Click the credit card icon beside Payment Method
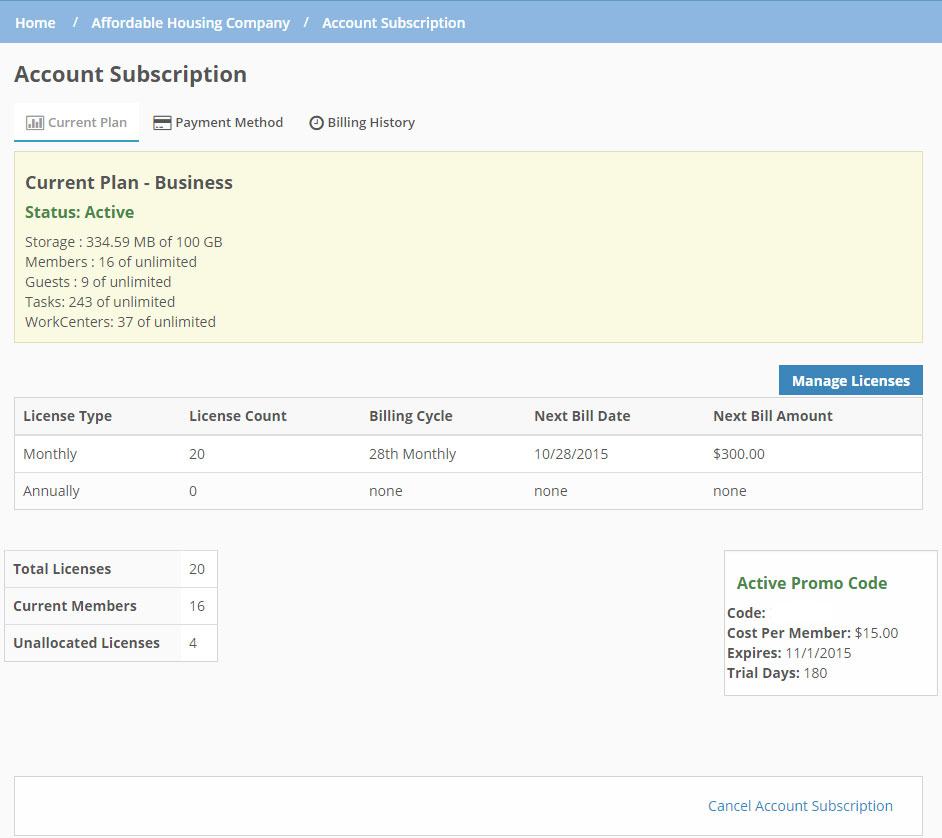This screenshot has height=838, width=942. click(x=161, y=122)
